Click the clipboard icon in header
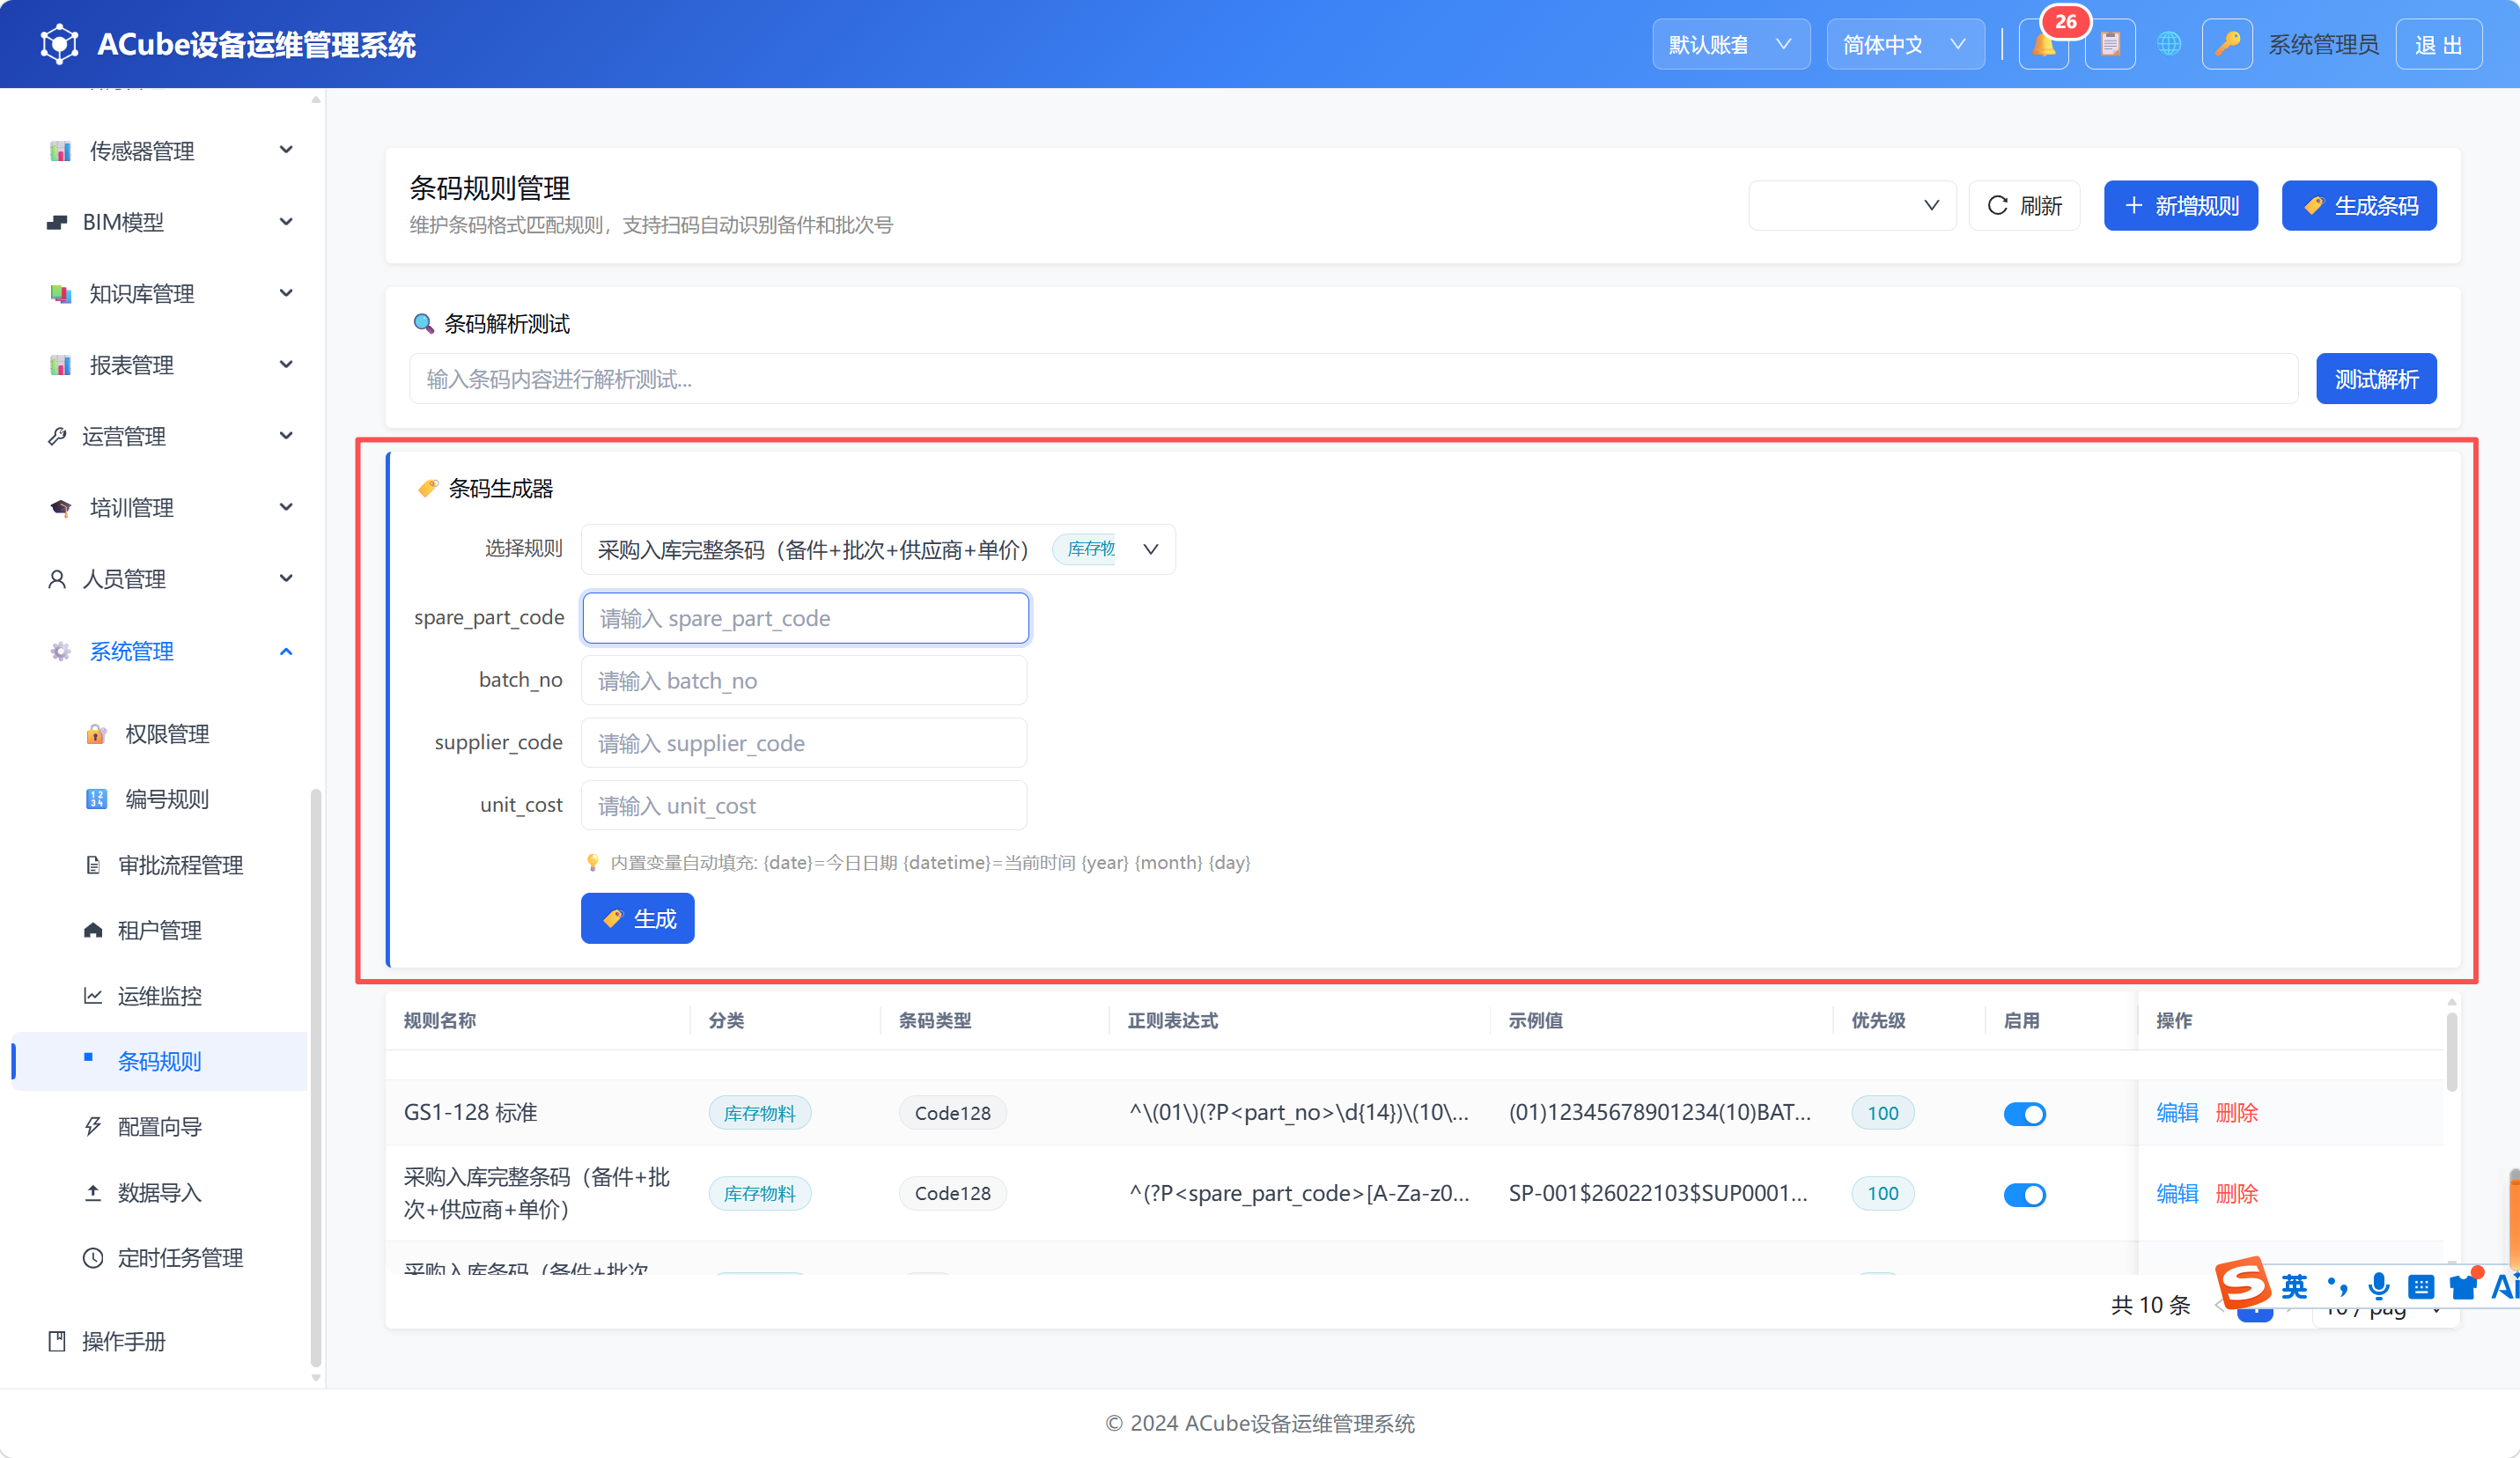Image resolution: width=2520 pixels, height=1458 pixels. coord(2110,44)
